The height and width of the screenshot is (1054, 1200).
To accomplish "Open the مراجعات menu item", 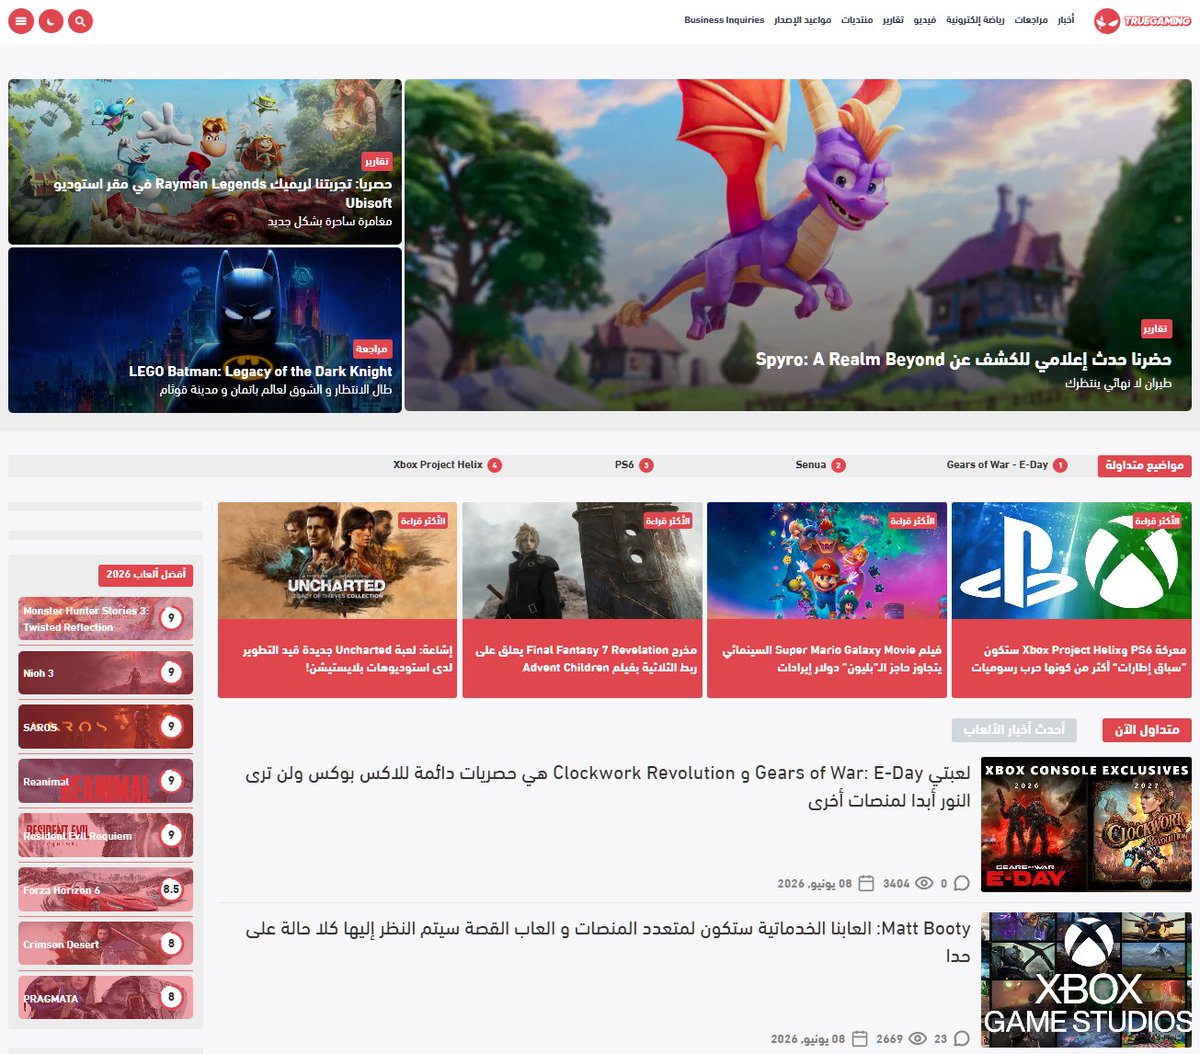I will tap(1031, 20).
